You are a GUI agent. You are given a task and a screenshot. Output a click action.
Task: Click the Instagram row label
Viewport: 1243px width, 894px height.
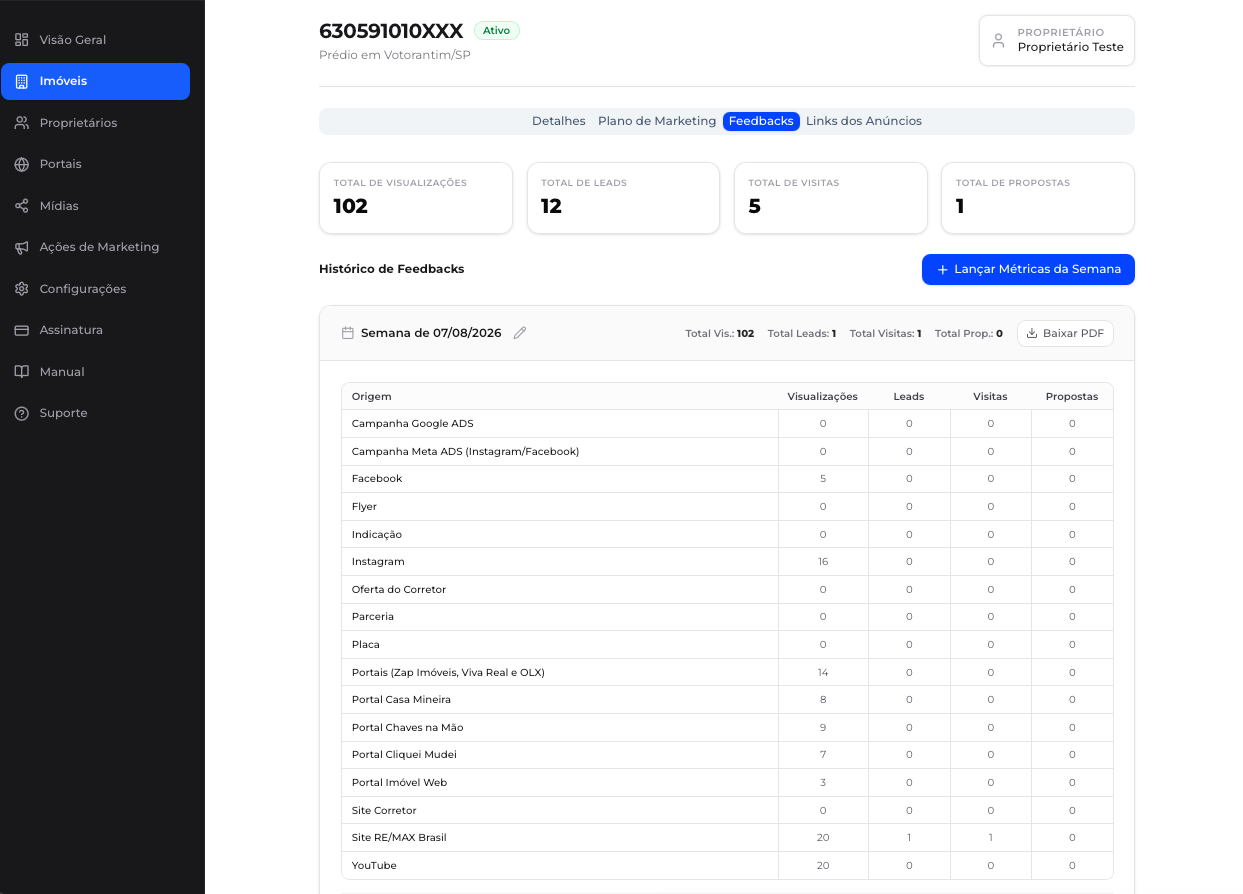point(378,562)
